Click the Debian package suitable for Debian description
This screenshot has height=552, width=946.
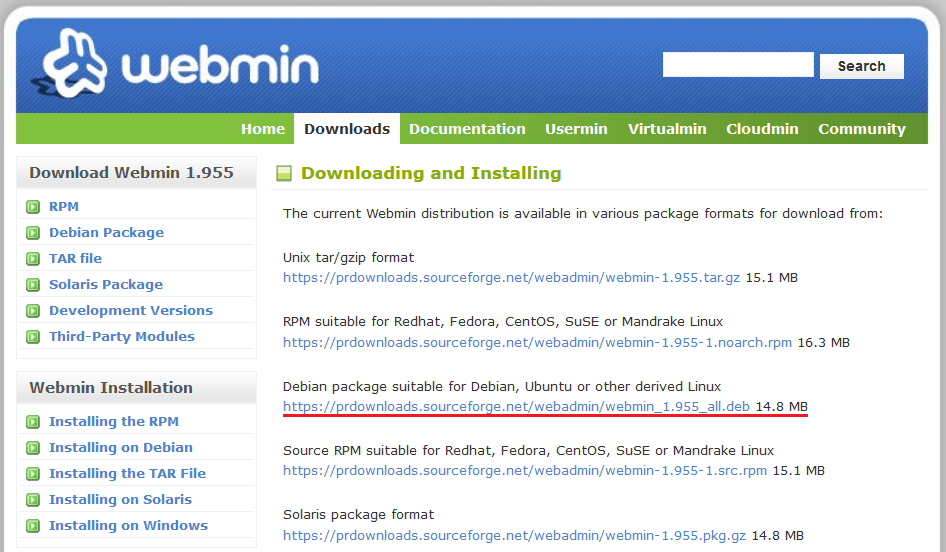[x=502, y=387]
